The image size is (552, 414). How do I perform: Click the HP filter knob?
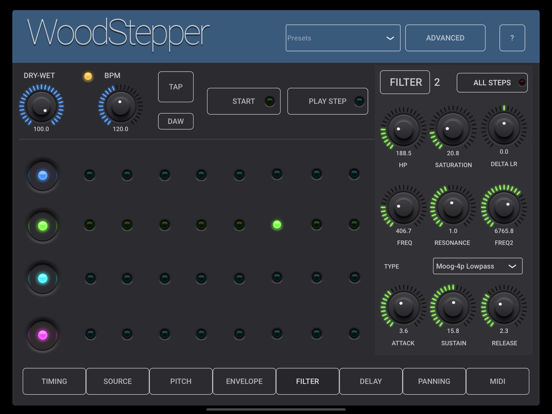pos(403,129)
